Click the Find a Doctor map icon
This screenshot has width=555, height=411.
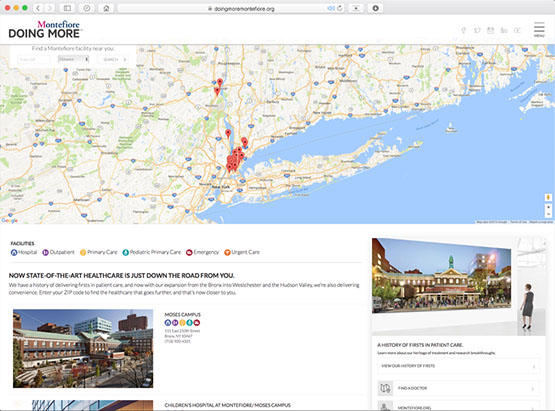tap(385, 388)
